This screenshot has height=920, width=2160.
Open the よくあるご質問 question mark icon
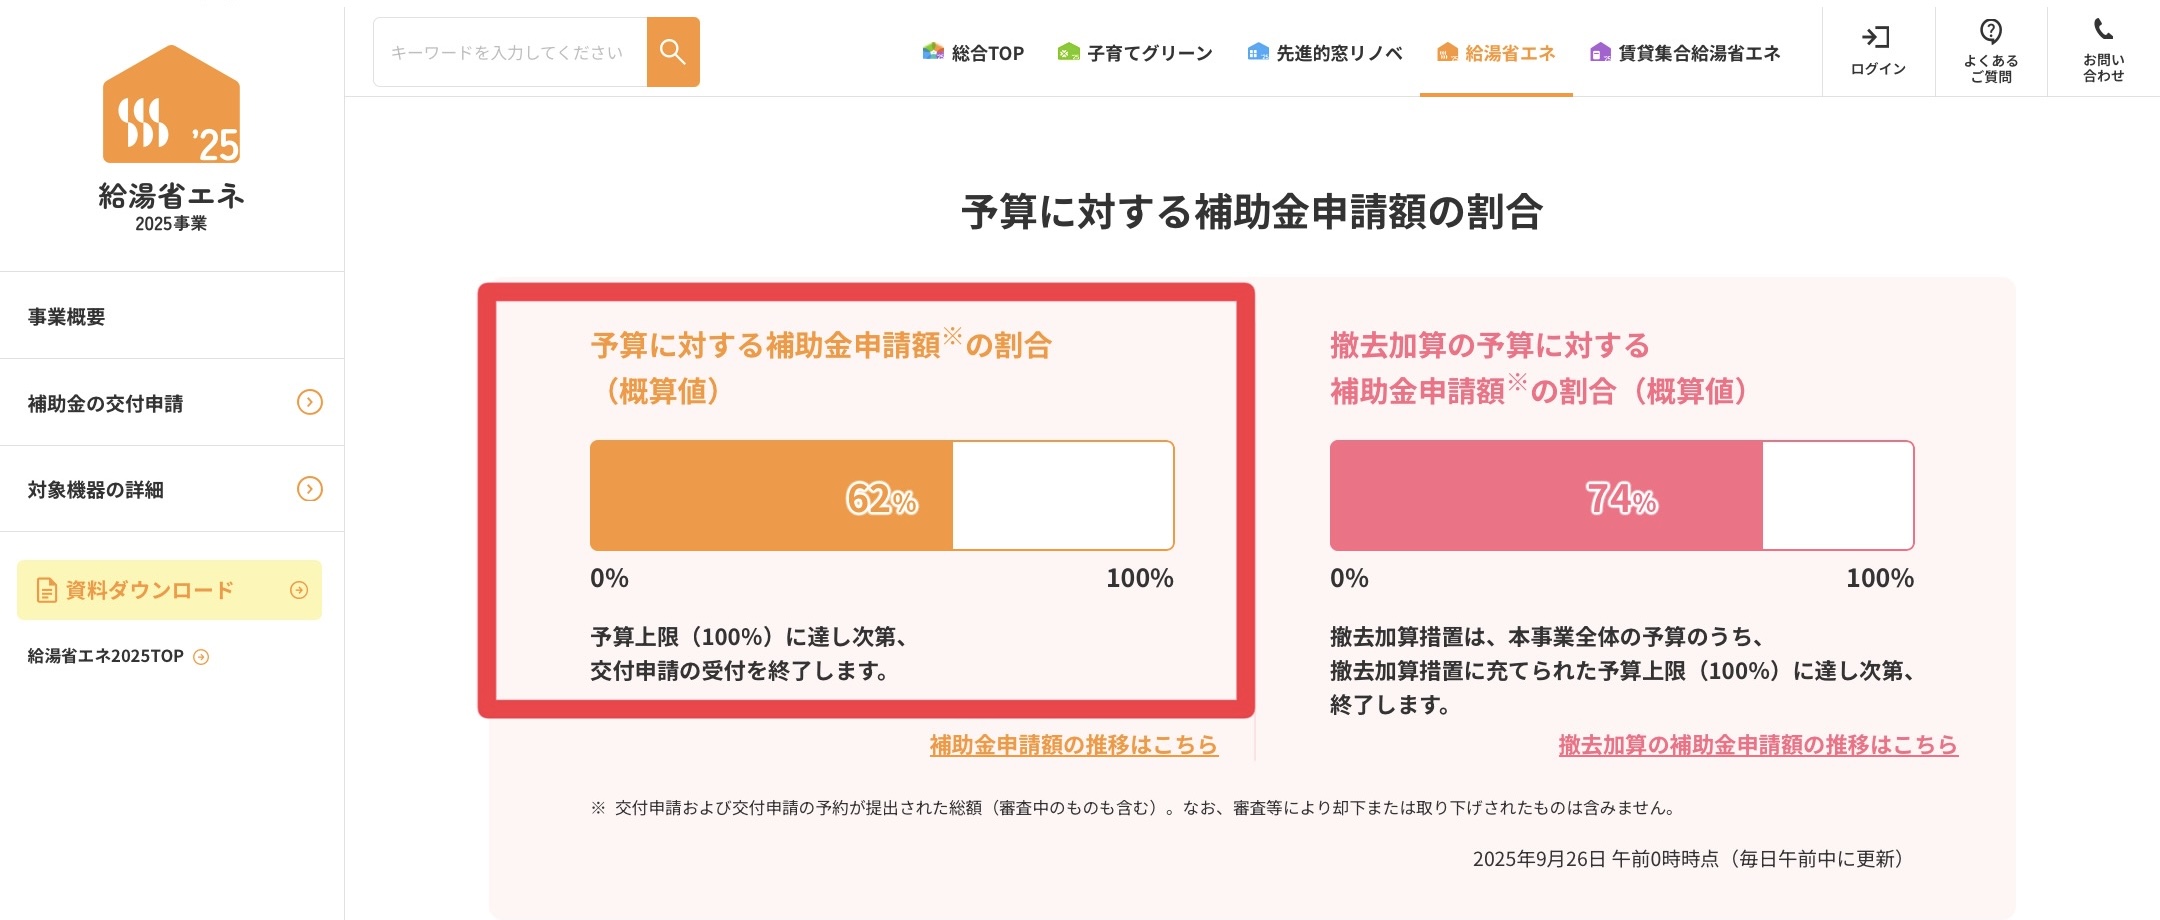(x=1991, y=32)
